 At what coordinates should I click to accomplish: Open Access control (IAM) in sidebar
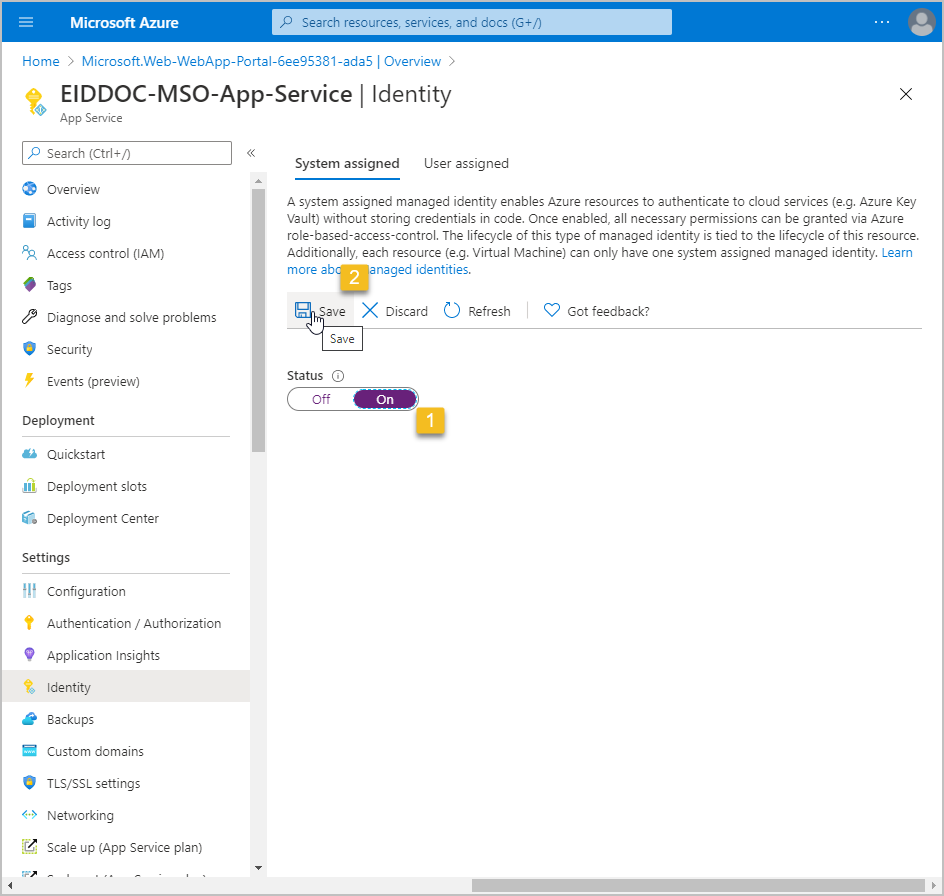coord(105,254)
